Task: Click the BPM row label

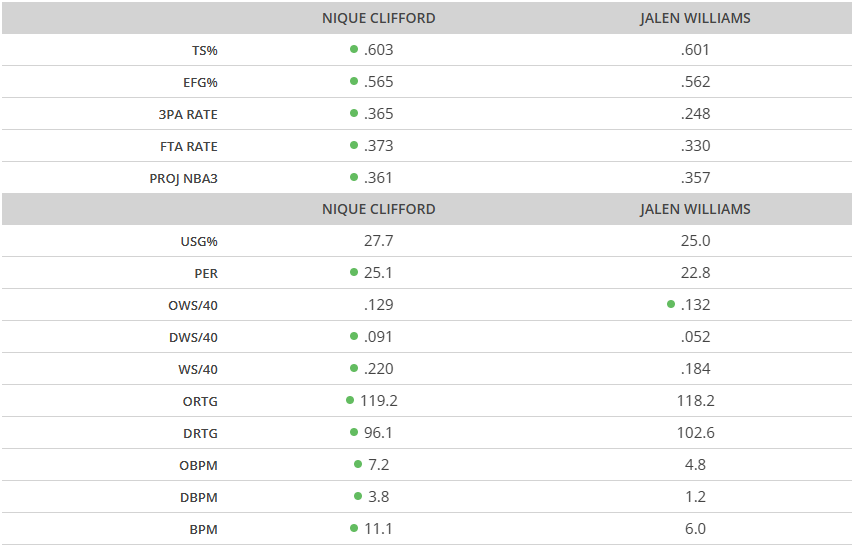Action: click(x=203, y=530)
